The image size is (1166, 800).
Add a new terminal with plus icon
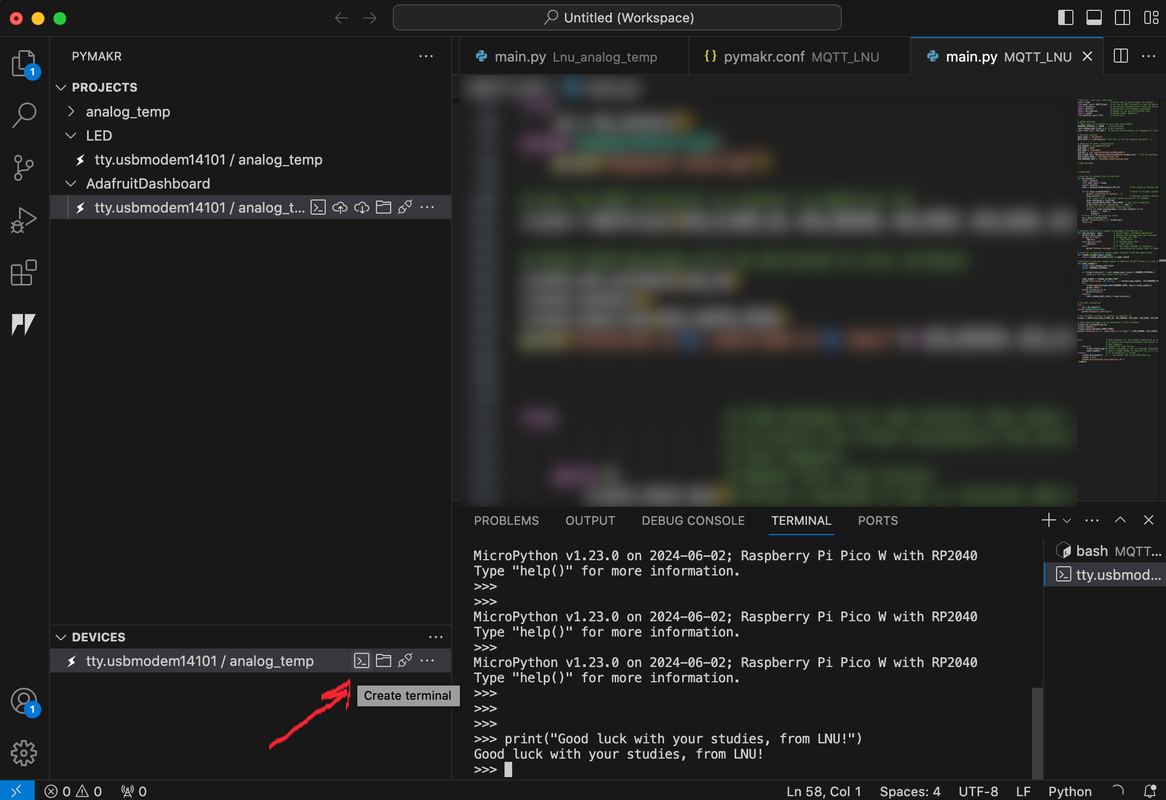point(1049,520)
